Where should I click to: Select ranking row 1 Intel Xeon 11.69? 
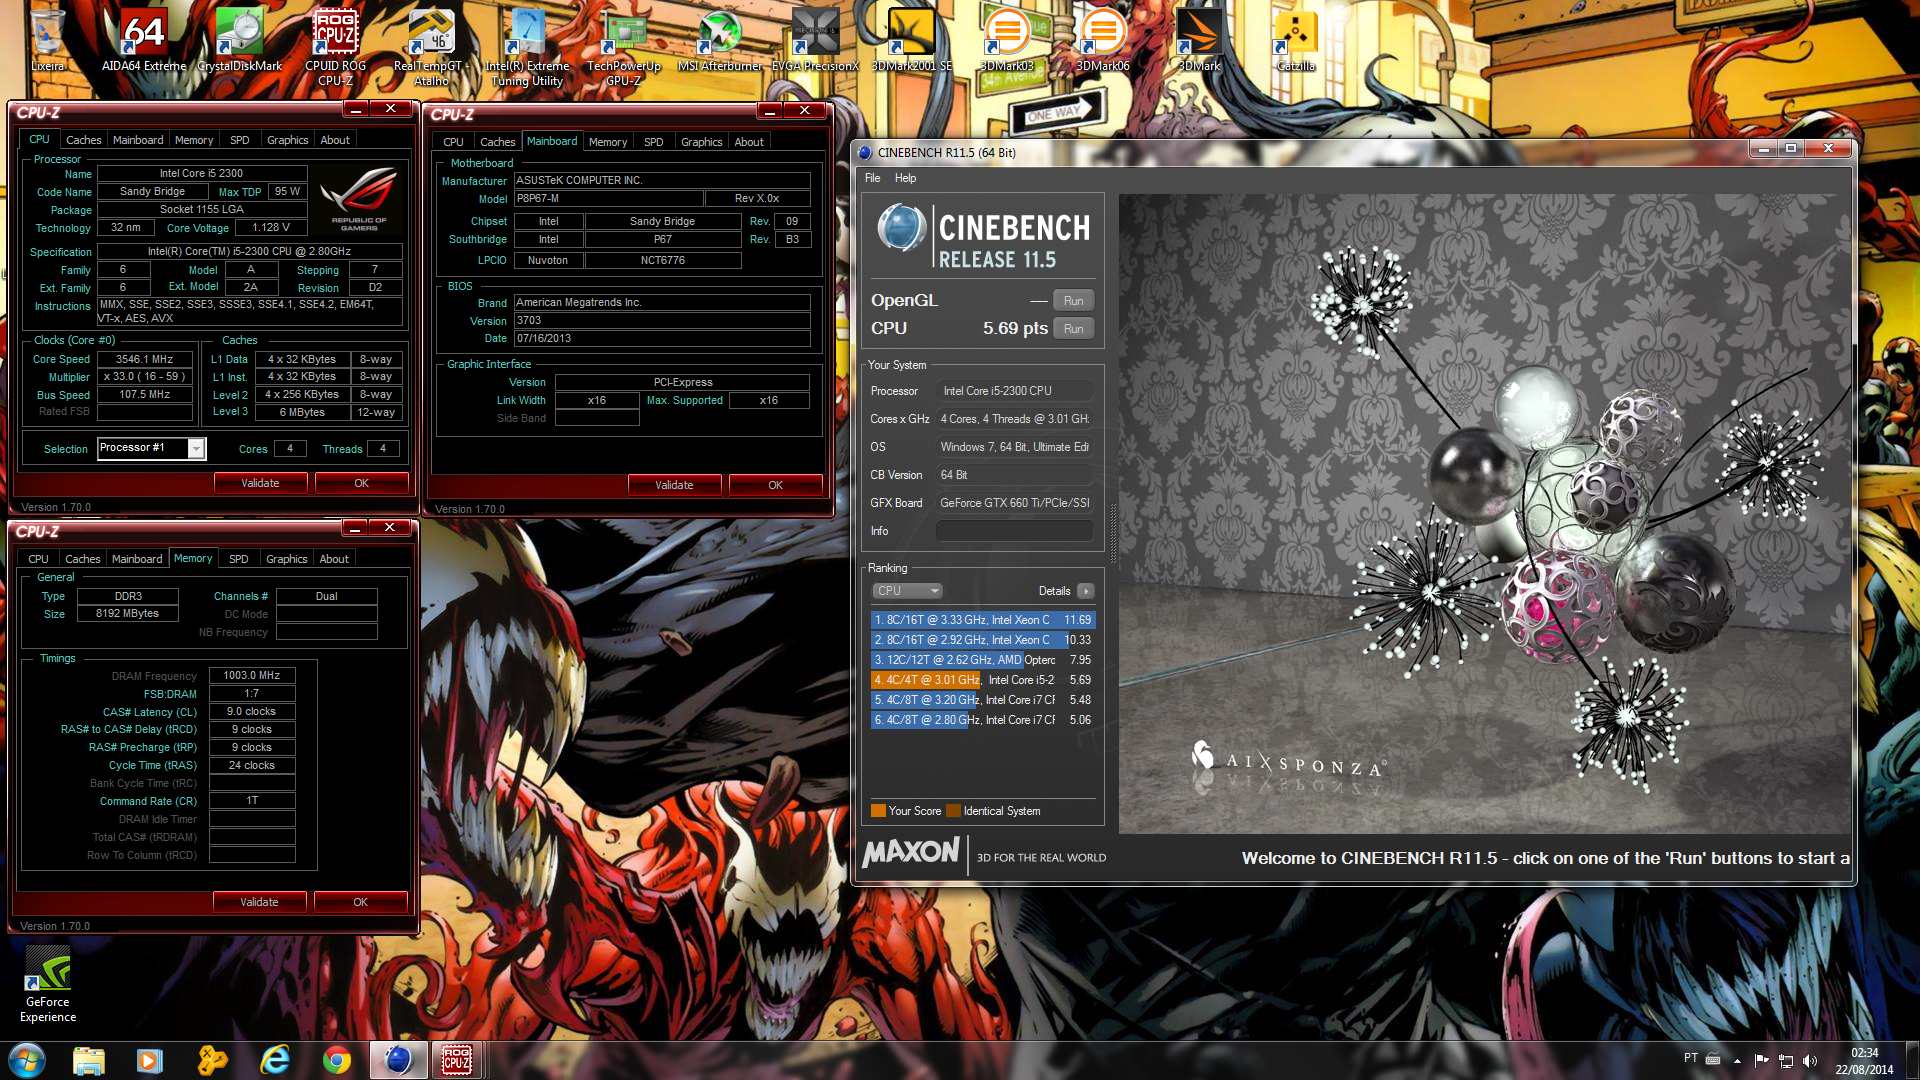point(983,620)
